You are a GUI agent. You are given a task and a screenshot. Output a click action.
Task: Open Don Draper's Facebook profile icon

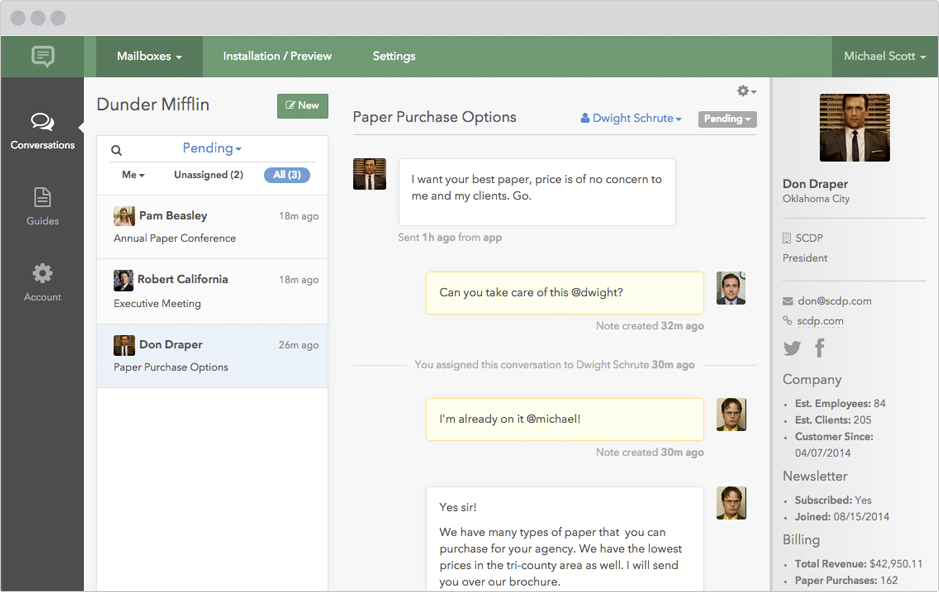click(x=818, y=348)
